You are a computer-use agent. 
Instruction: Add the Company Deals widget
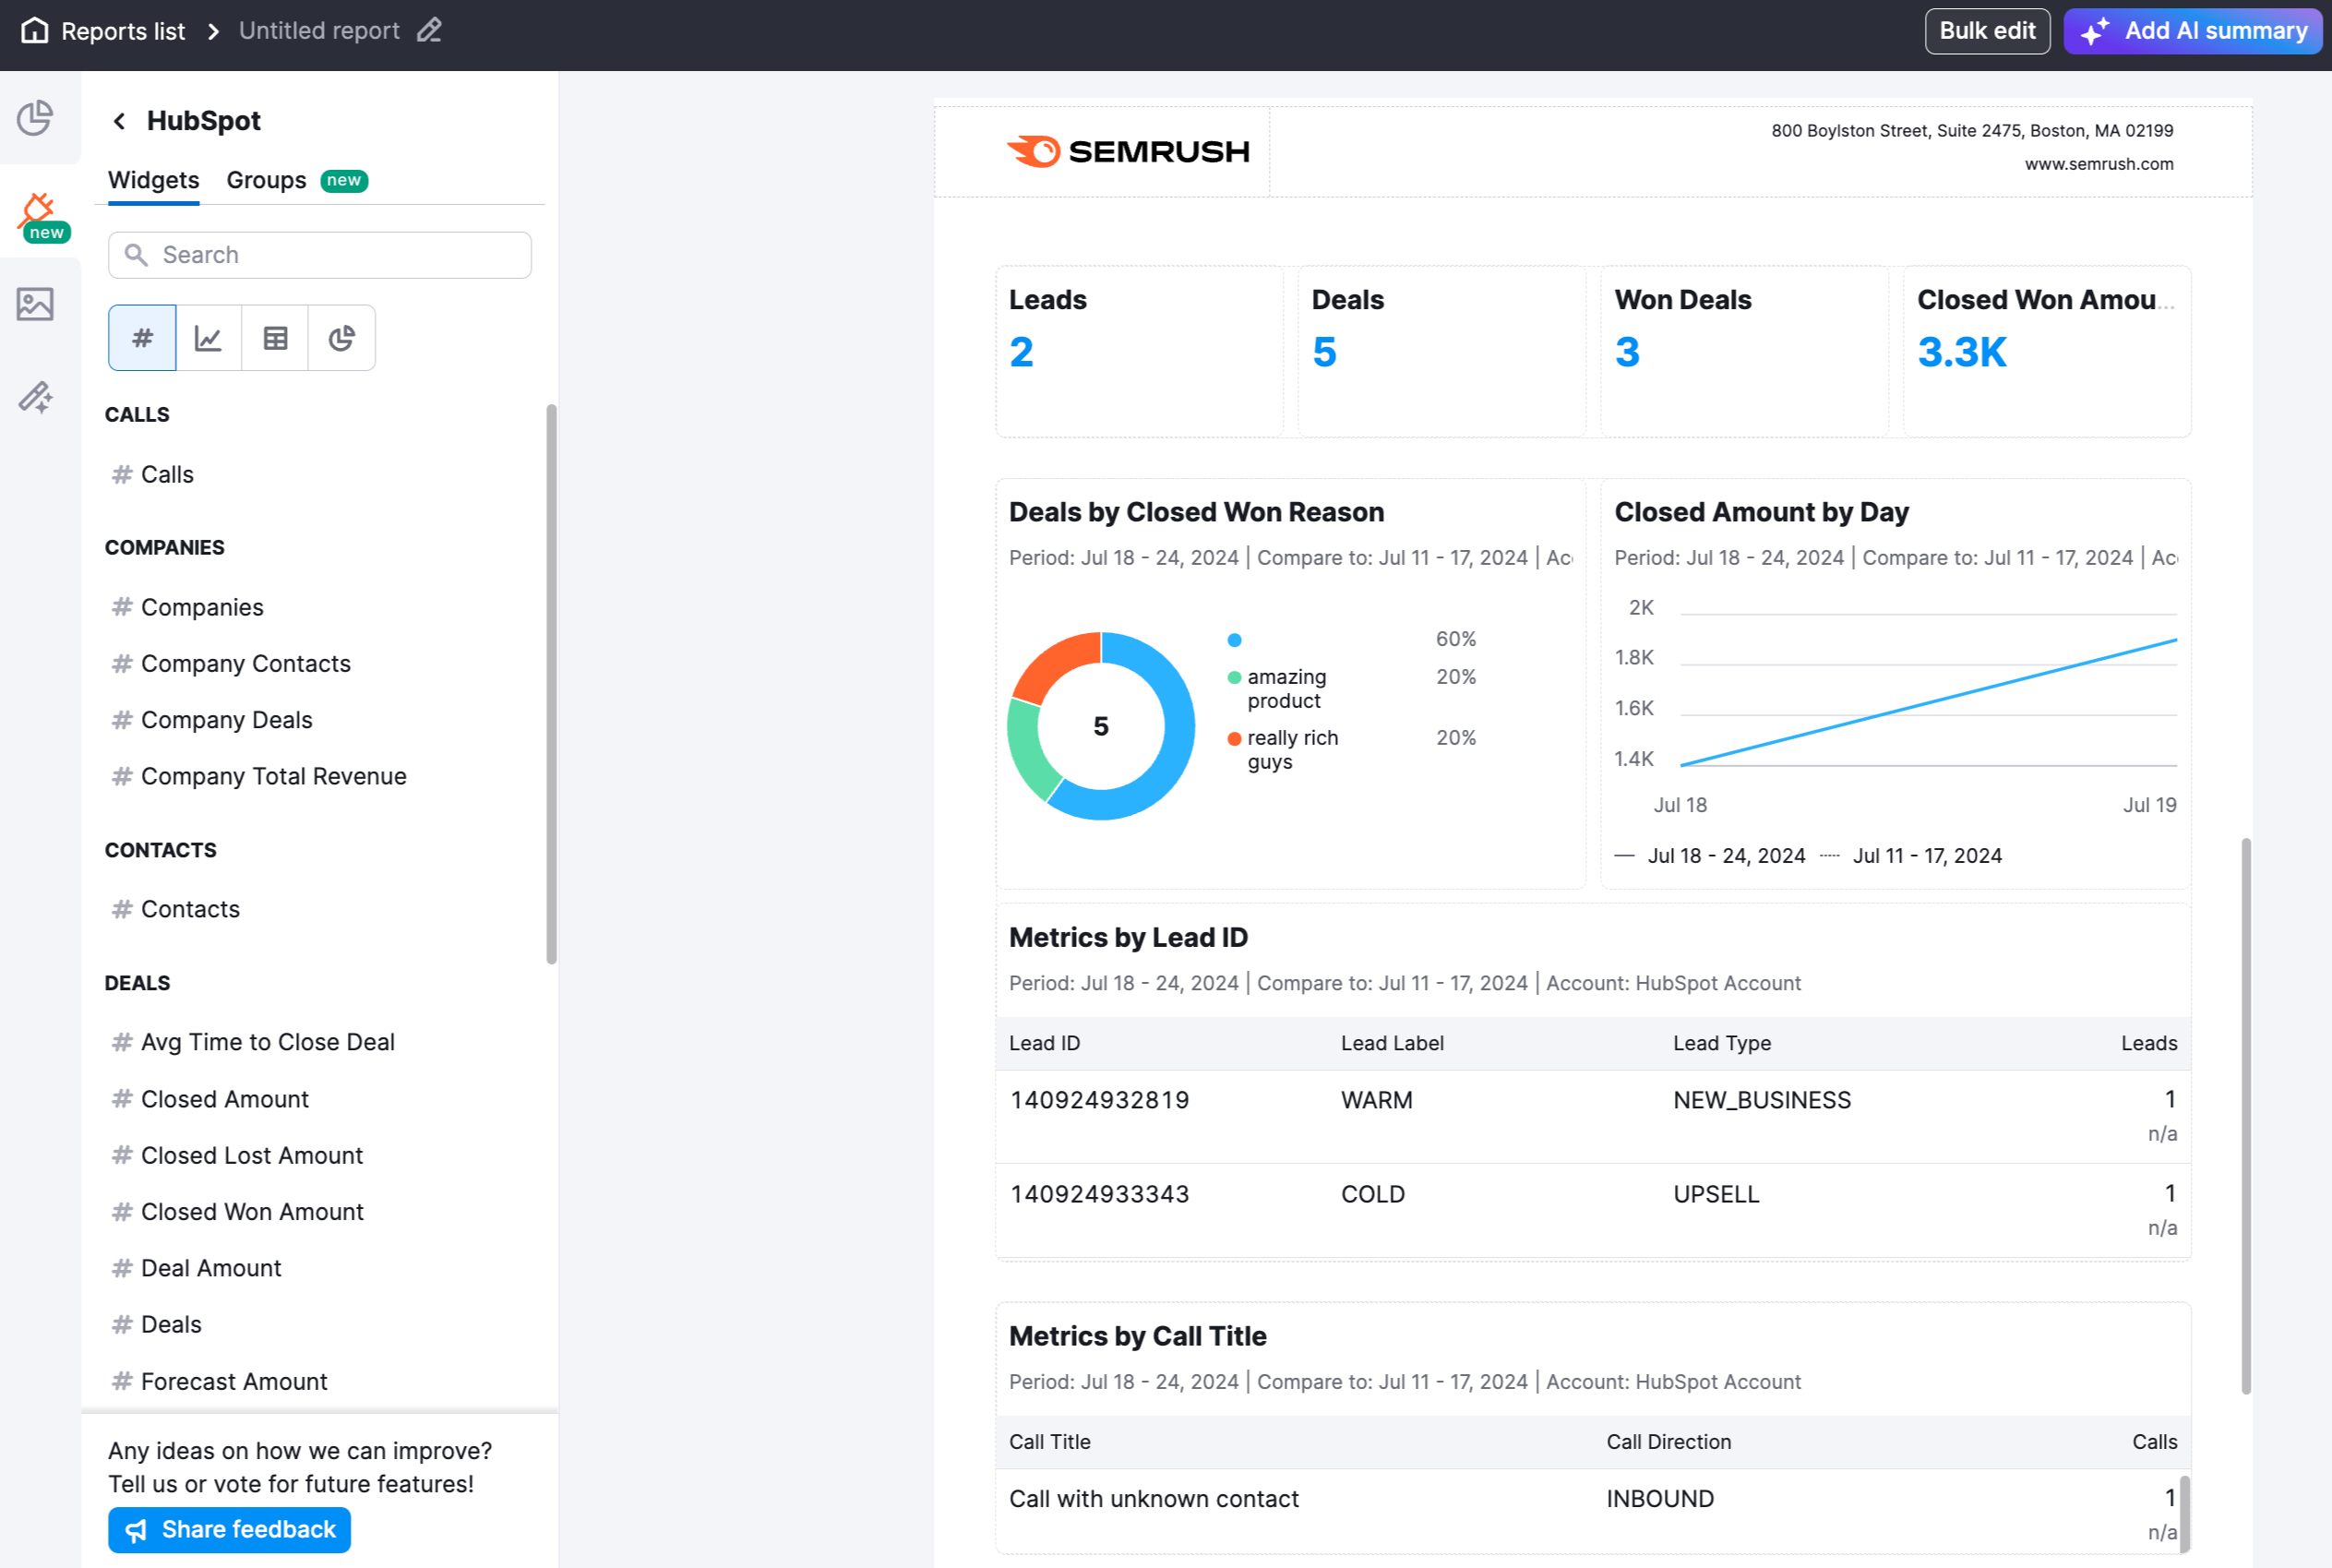click(226, 720)
